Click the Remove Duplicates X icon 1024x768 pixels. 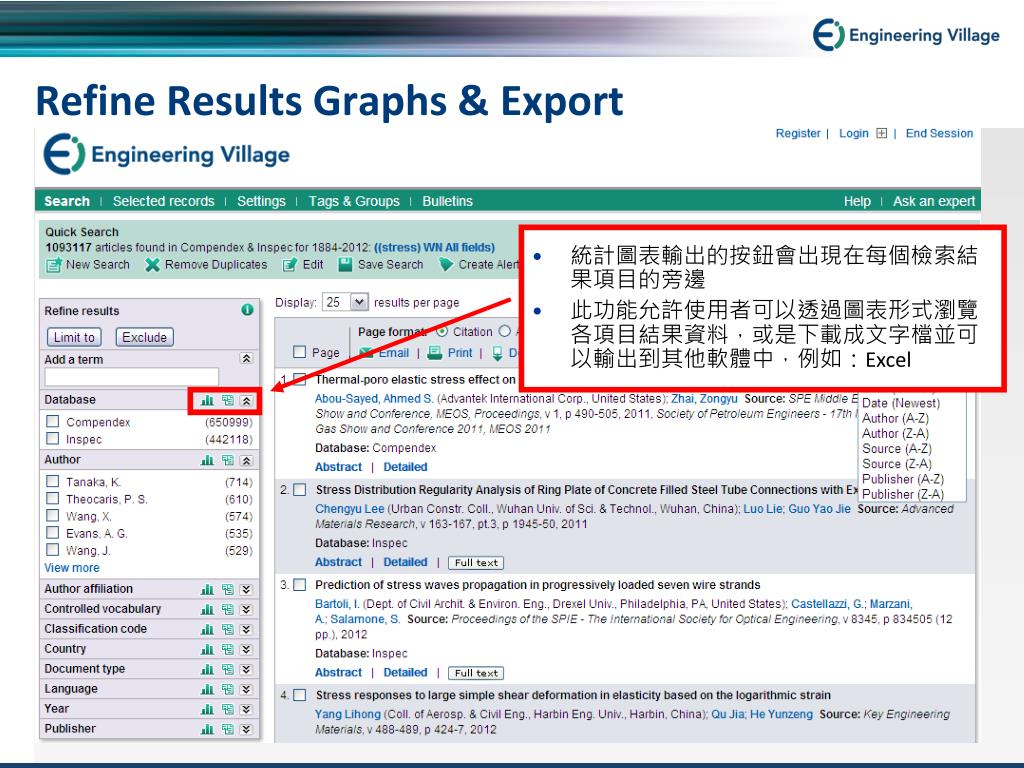pyautogui.click(x=152, y=264)
